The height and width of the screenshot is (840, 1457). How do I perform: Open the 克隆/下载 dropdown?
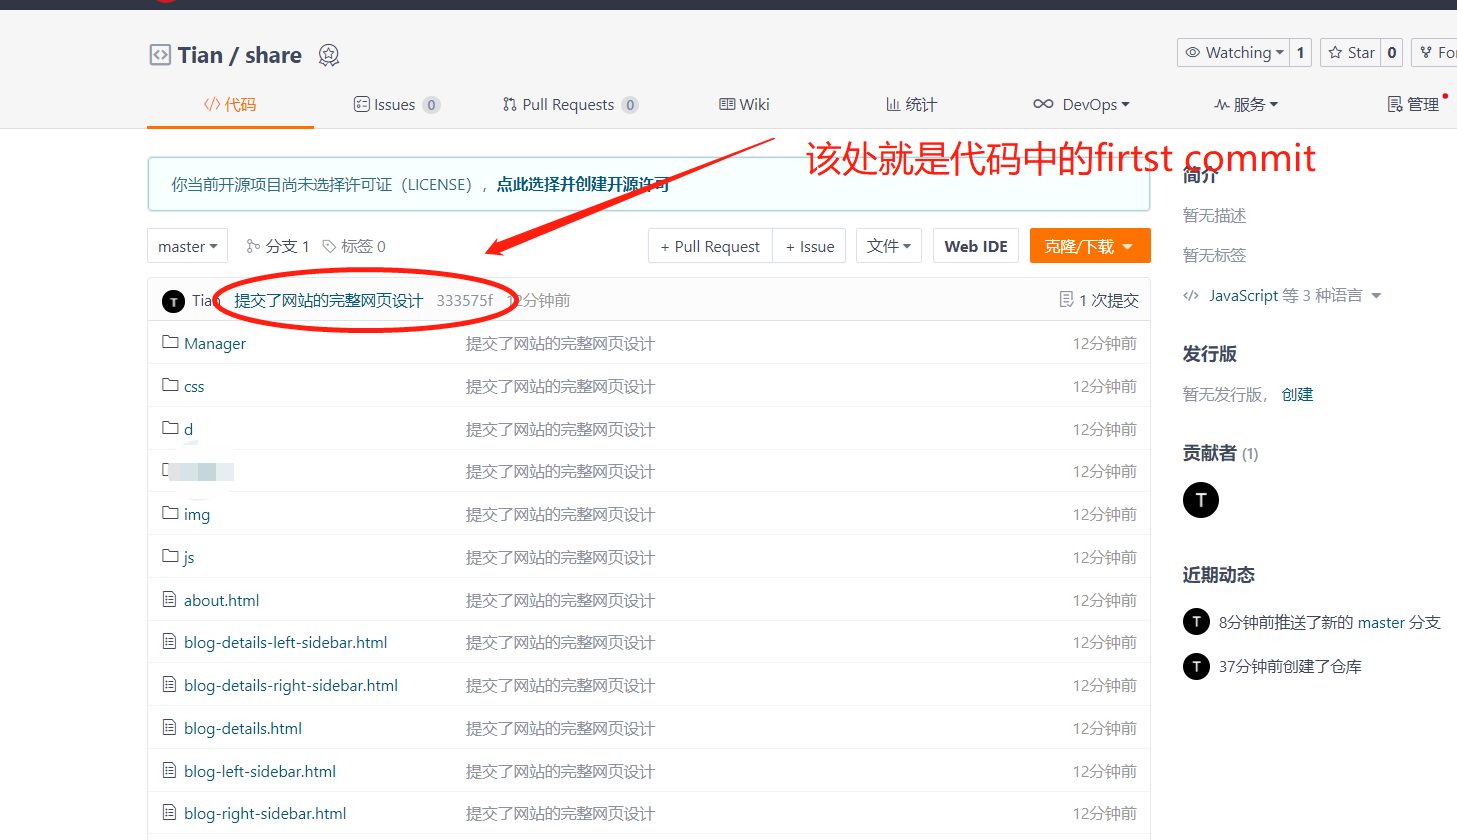[x=1090, y=246]
